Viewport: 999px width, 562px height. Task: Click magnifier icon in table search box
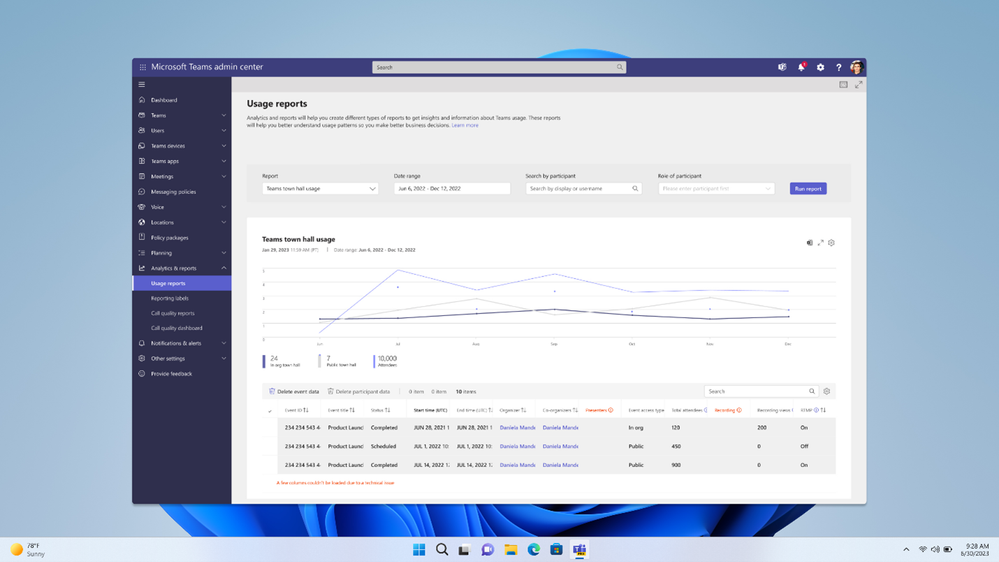point(812,391)
